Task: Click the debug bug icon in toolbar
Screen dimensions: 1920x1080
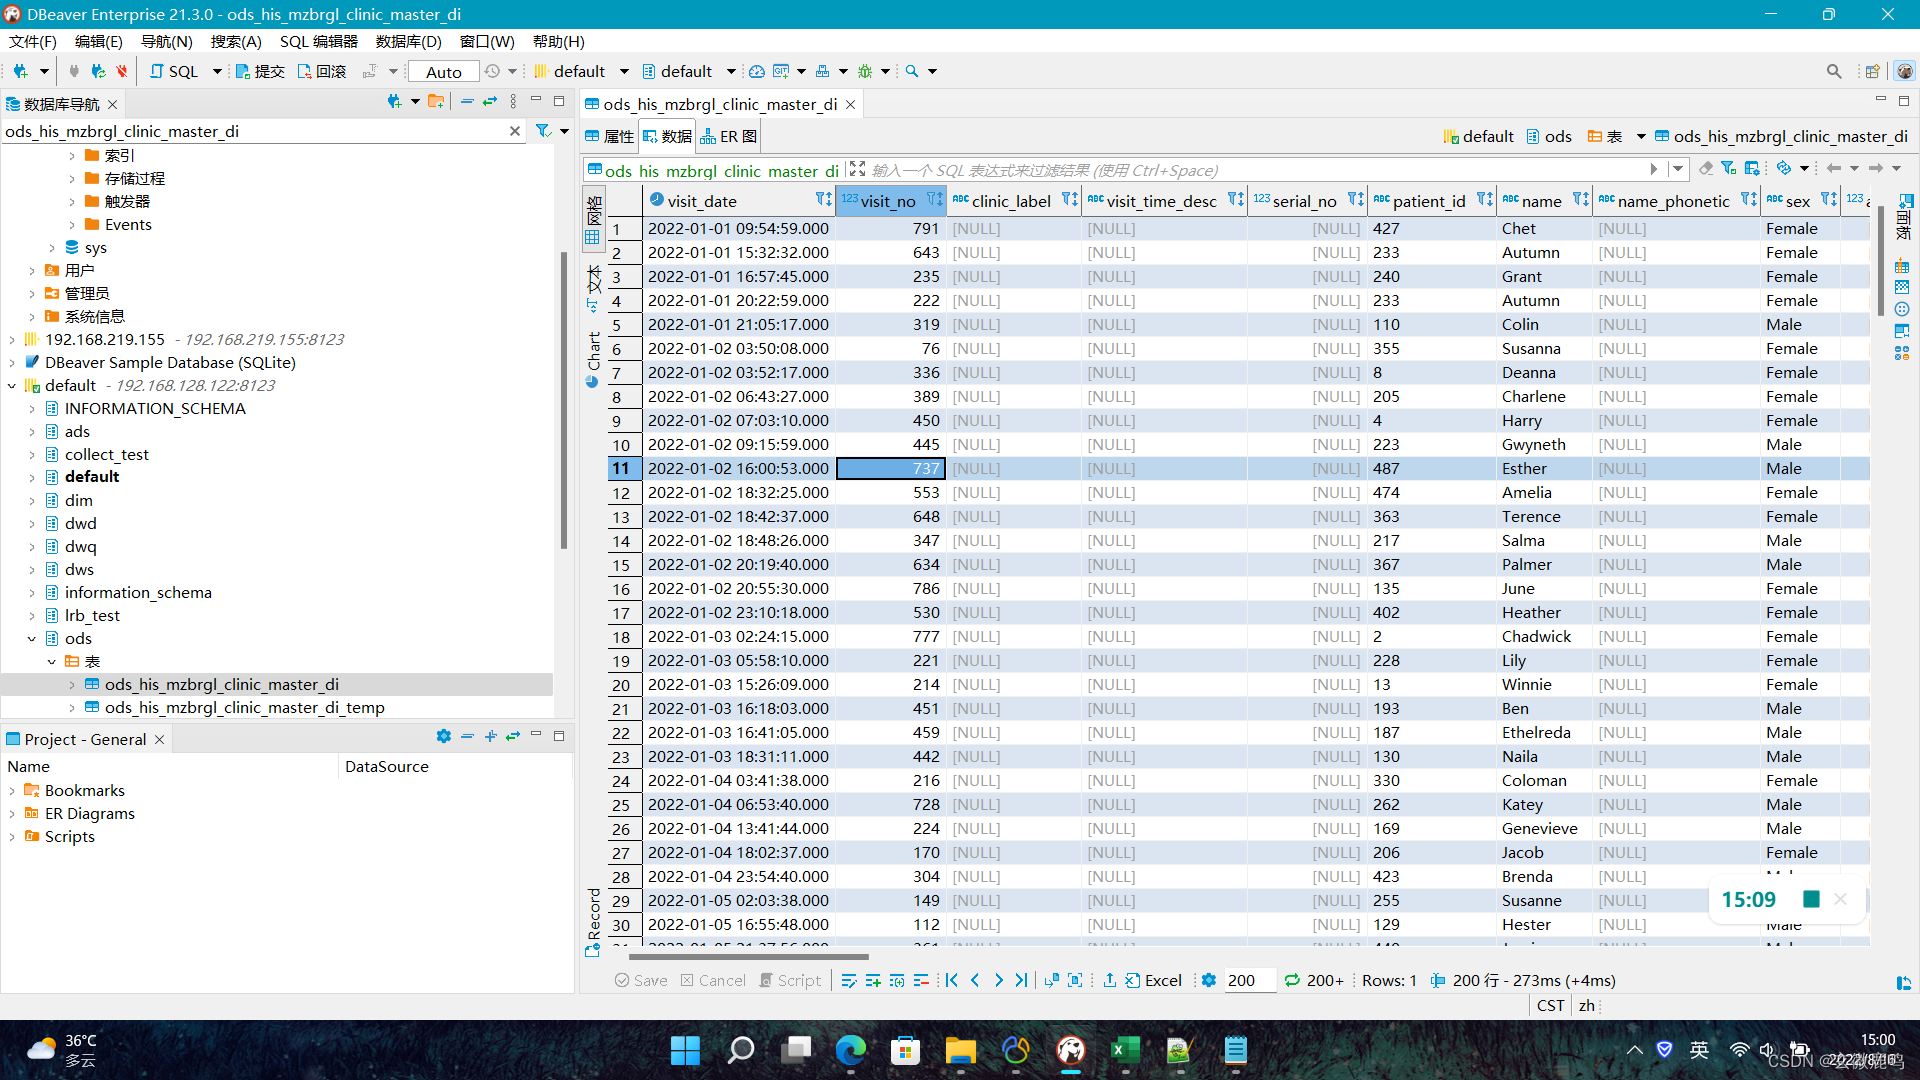Action: pos(865,71)
